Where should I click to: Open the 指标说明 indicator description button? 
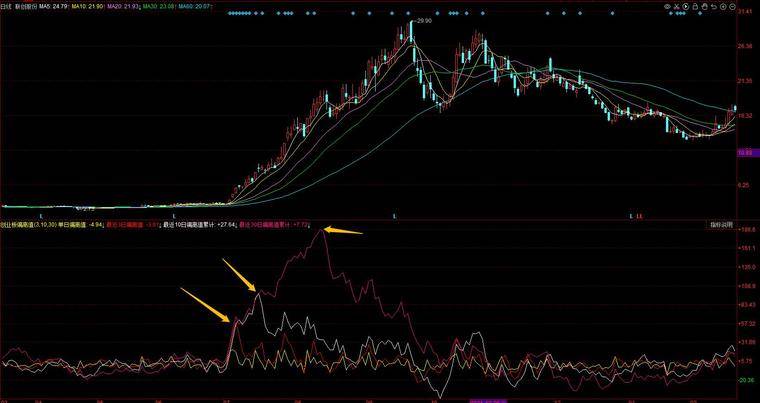point(722,225)
